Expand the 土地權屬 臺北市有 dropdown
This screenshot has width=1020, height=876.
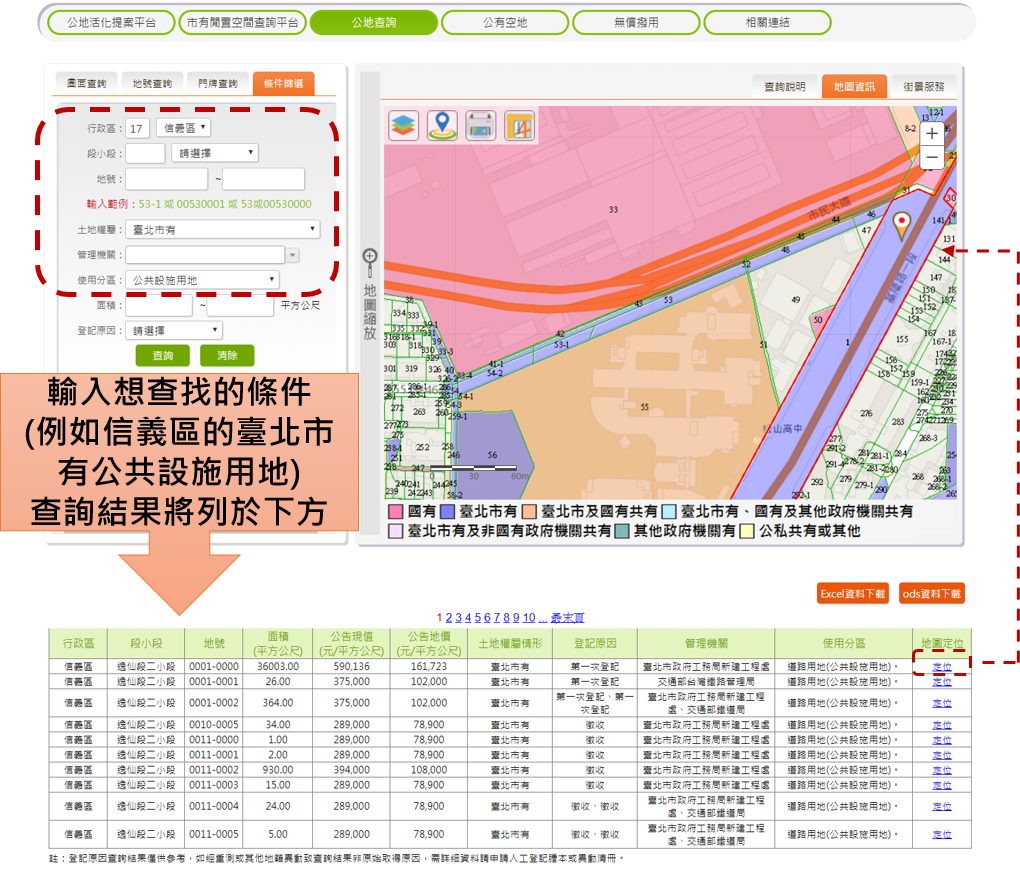click(225, 229)
